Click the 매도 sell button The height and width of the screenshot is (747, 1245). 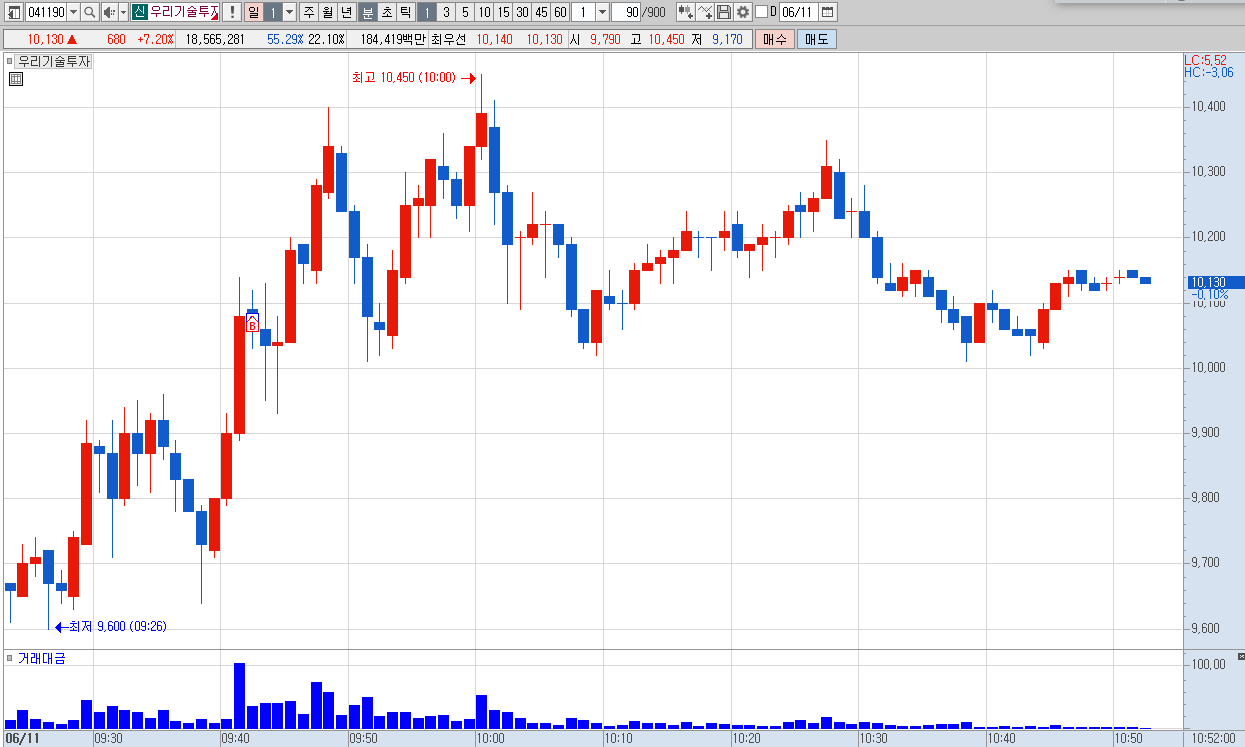(816, 39)
